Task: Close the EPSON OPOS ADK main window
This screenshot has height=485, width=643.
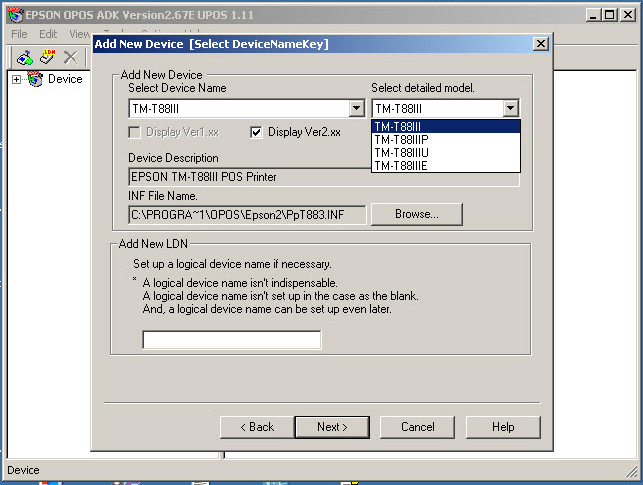Action: (x=628, y=15)
